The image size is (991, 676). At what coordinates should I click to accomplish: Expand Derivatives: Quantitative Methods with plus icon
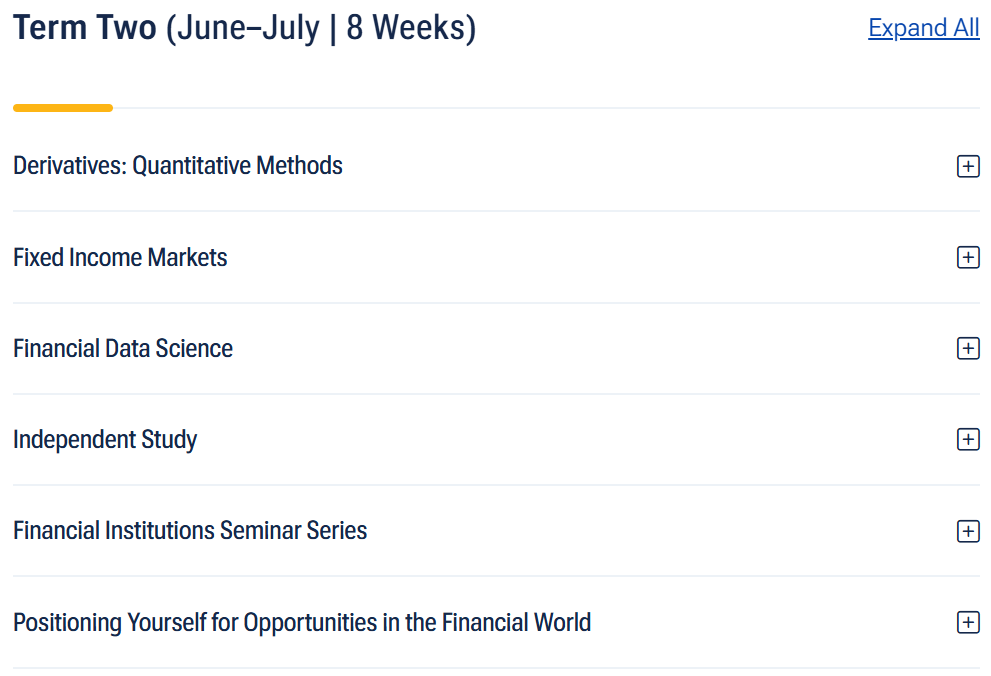[x=968, y=166]
